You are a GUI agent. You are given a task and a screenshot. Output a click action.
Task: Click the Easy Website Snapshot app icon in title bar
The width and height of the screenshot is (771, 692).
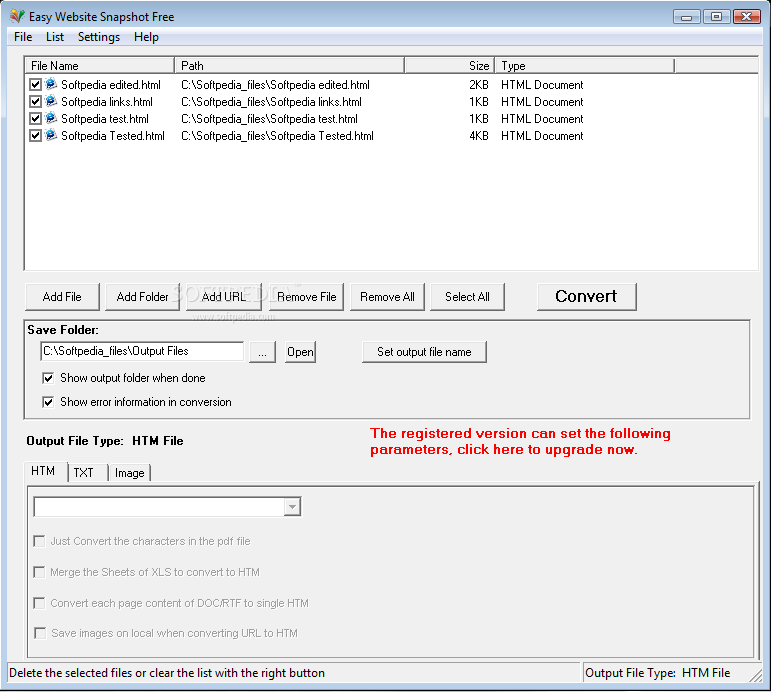coord(17,16)
